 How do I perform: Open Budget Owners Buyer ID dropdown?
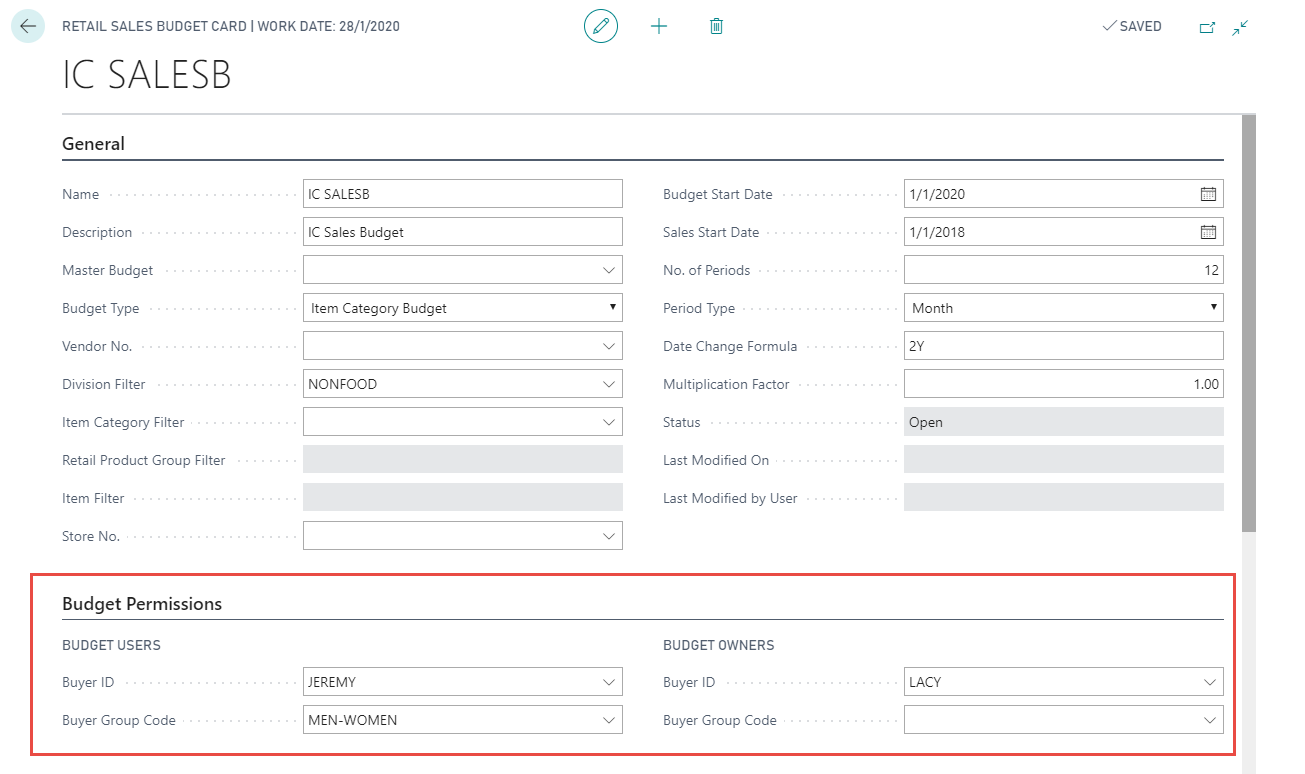1210,682
